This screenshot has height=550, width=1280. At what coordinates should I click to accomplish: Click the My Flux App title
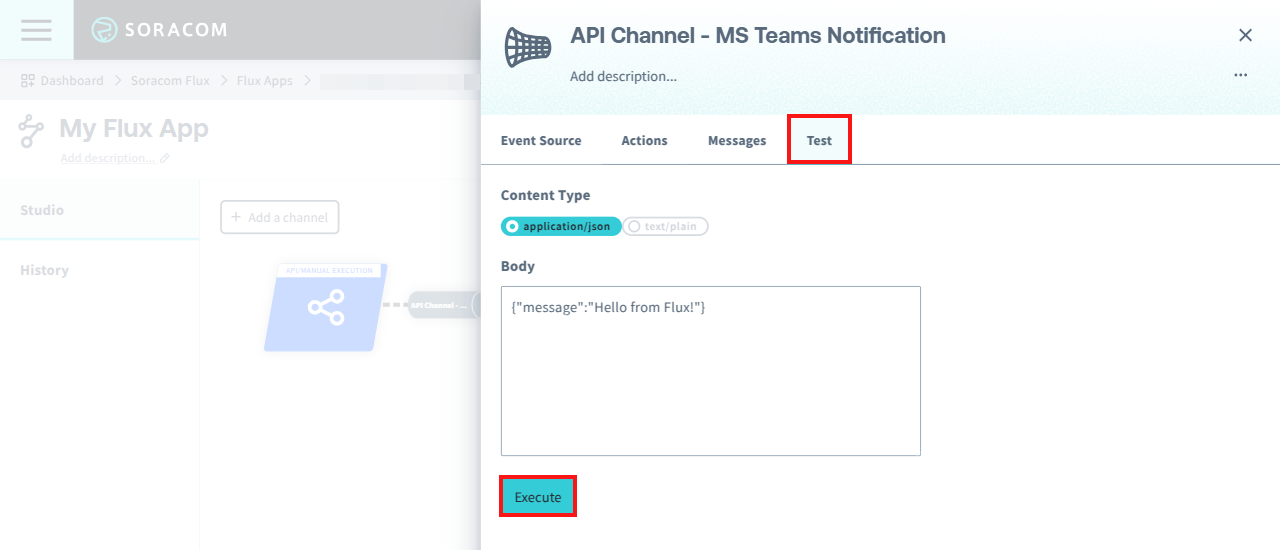(134, 129)
